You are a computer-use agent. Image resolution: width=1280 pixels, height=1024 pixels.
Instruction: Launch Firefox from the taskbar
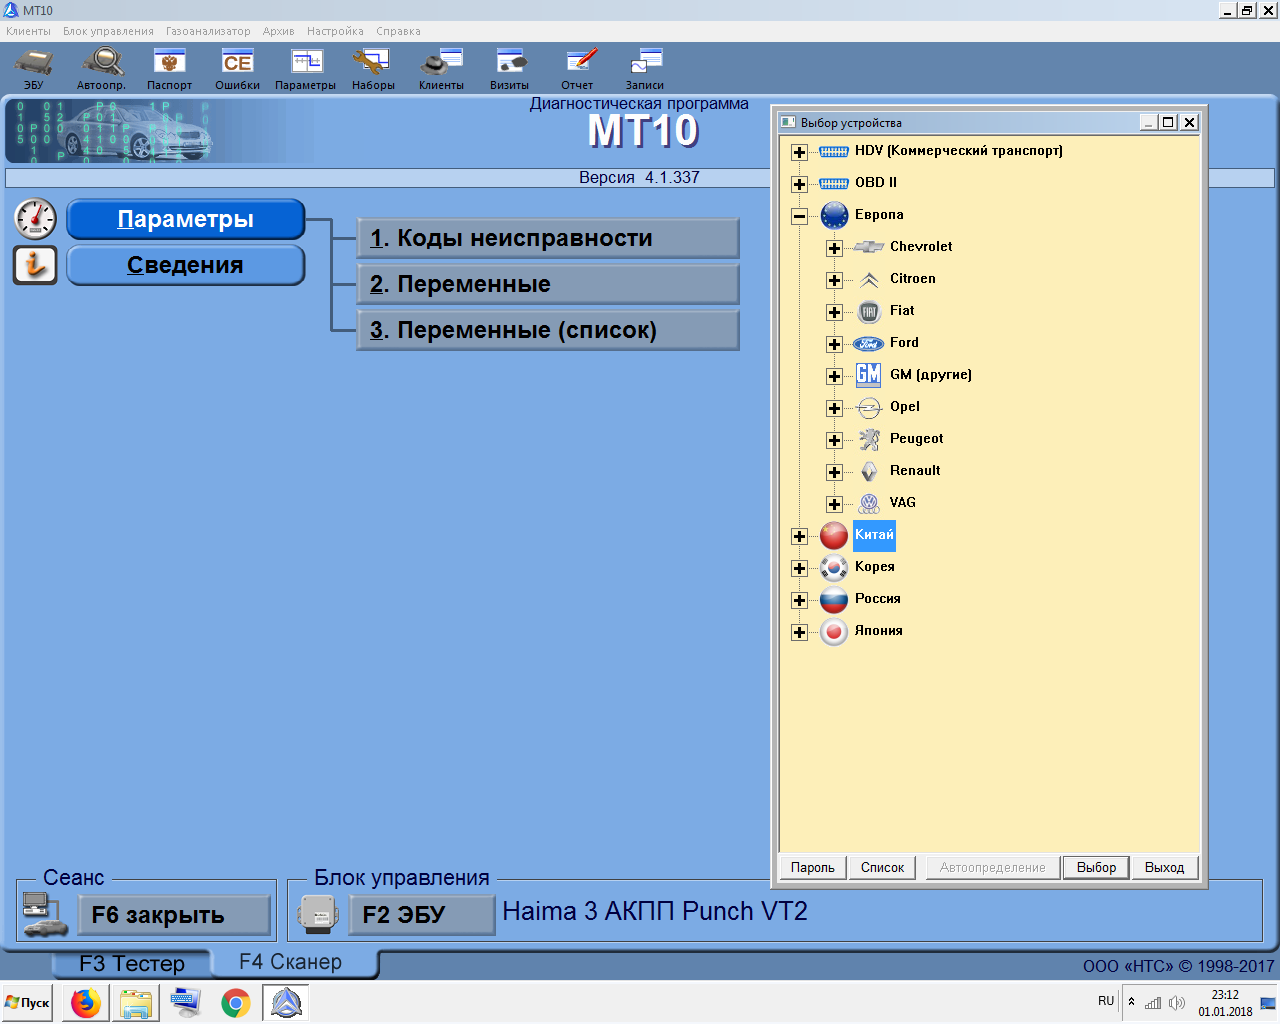point(86,1002)
